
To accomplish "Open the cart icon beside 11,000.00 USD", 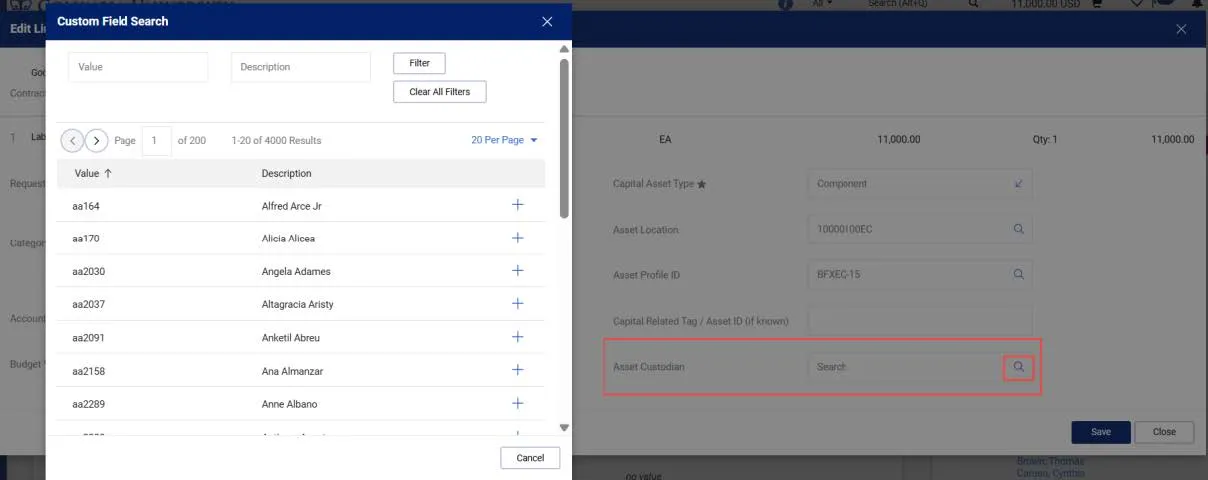I will click(x=1096, y=4).
